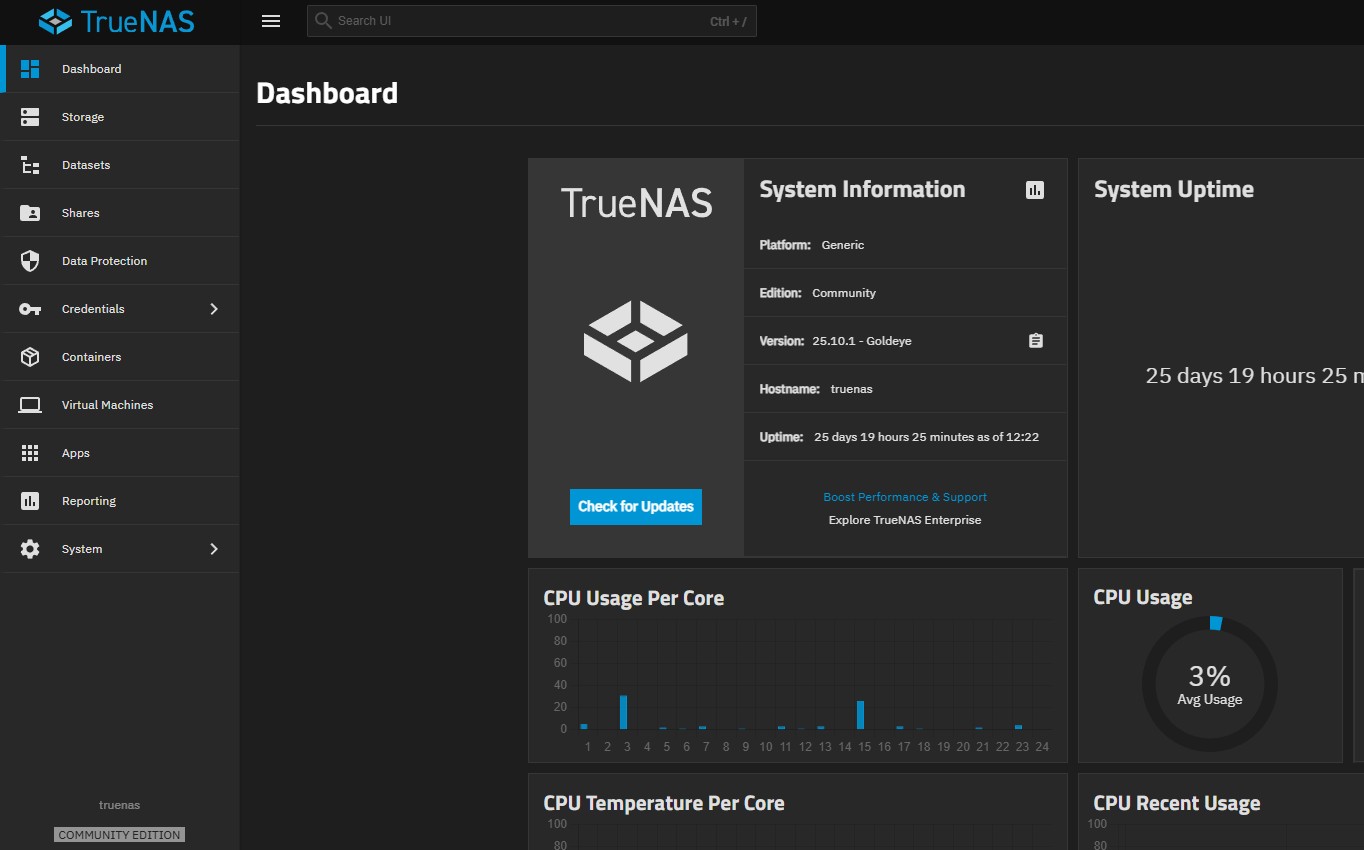Collapse the sidebar with the hamburger icon

tap(270, 20)
